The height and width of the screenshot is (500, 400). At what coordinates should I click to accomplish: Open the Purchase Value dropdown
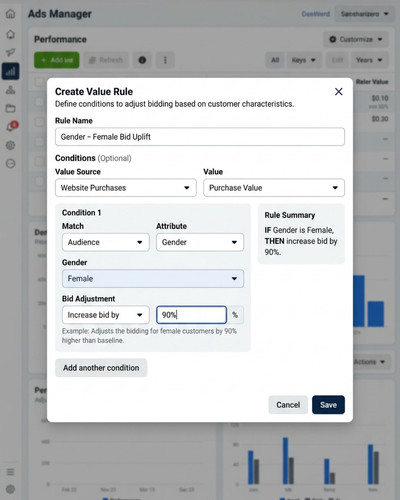[274, 188]
